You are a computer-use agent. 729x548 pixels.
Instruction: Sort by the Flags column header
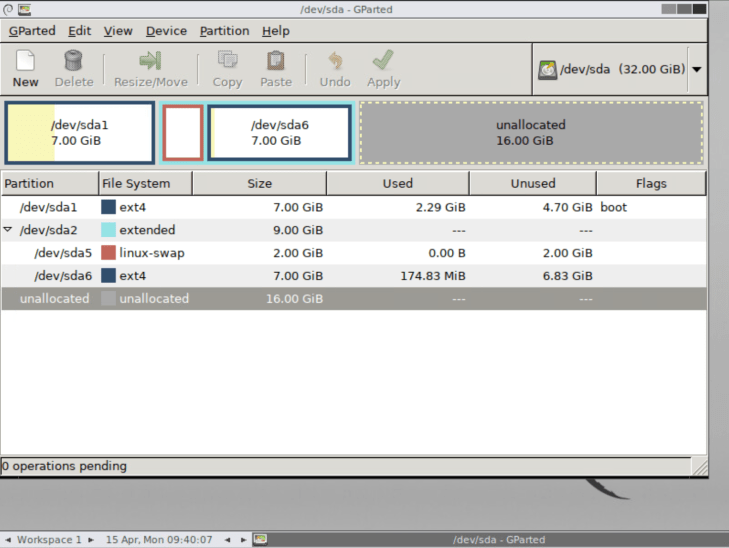tap(651, 183)
